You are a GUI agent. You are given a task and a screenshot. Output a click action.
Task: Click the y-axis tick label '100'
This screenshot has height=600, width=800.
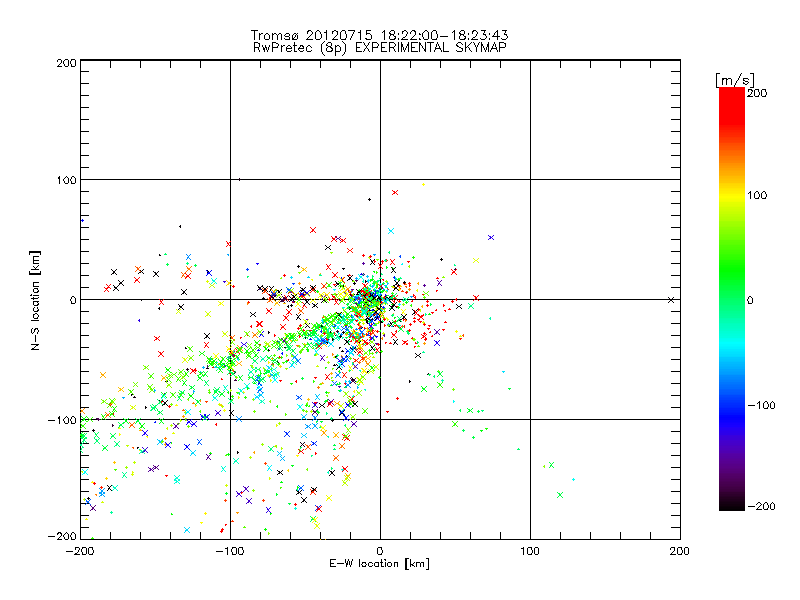pyautogui.click(x=66, y=180)
